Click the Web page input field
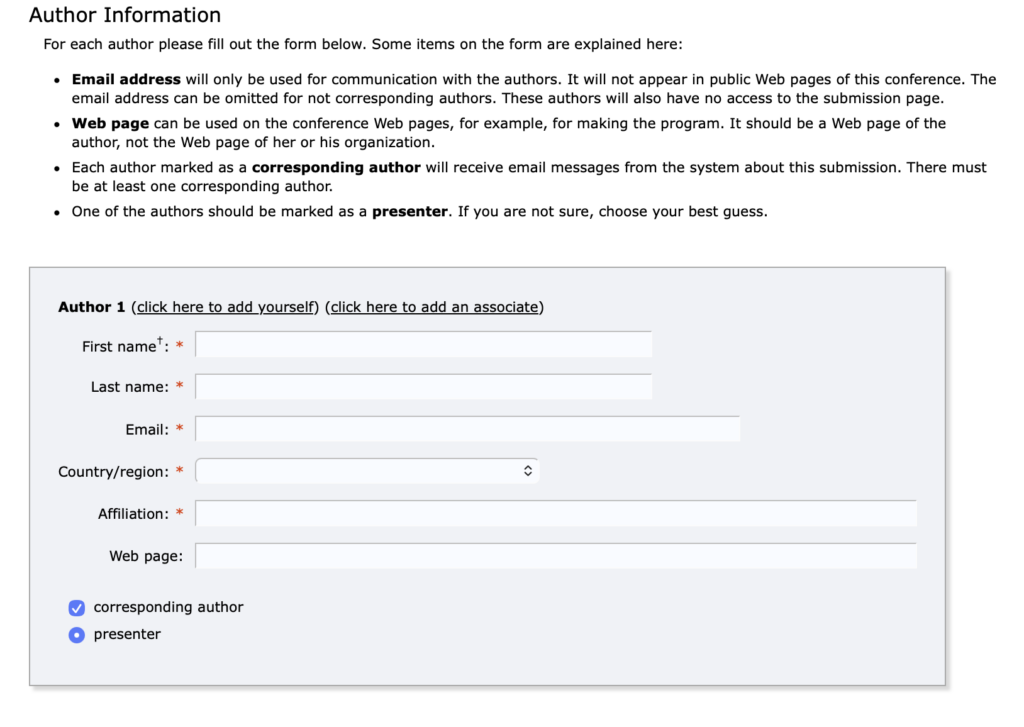The height and width of the screenshot is (727, 1024). (x=556, y=556)
